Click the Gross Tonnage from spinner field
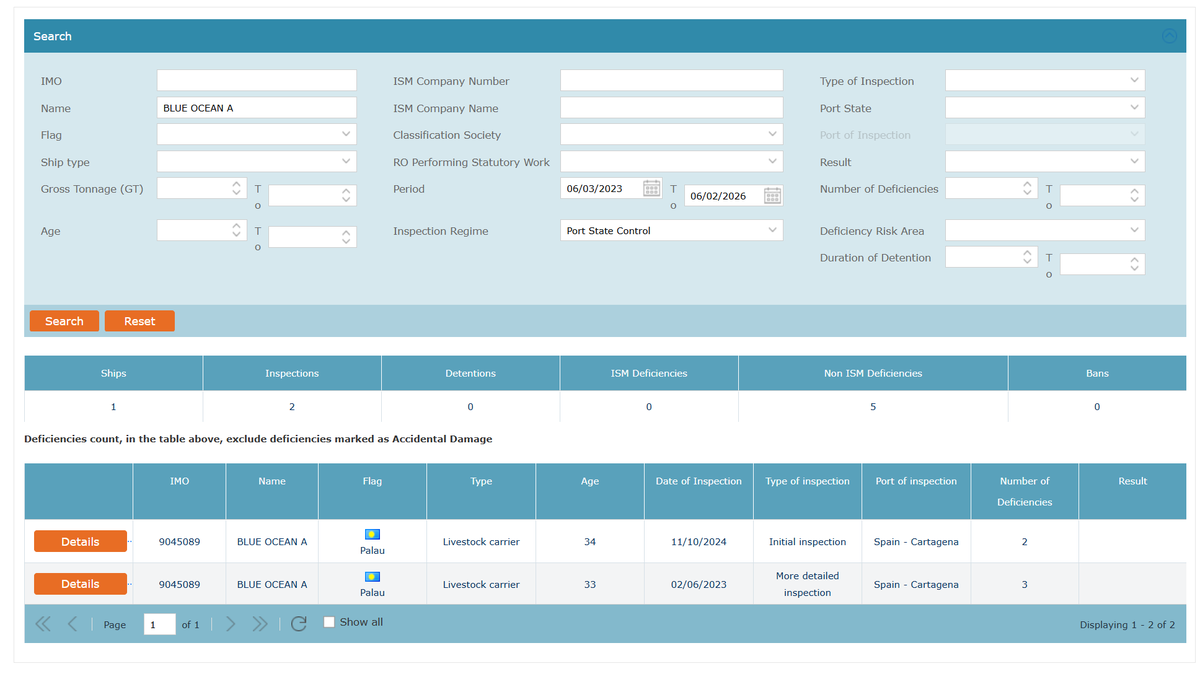Viewport: 1200px width, 674px height. click(x=201, y=188)
